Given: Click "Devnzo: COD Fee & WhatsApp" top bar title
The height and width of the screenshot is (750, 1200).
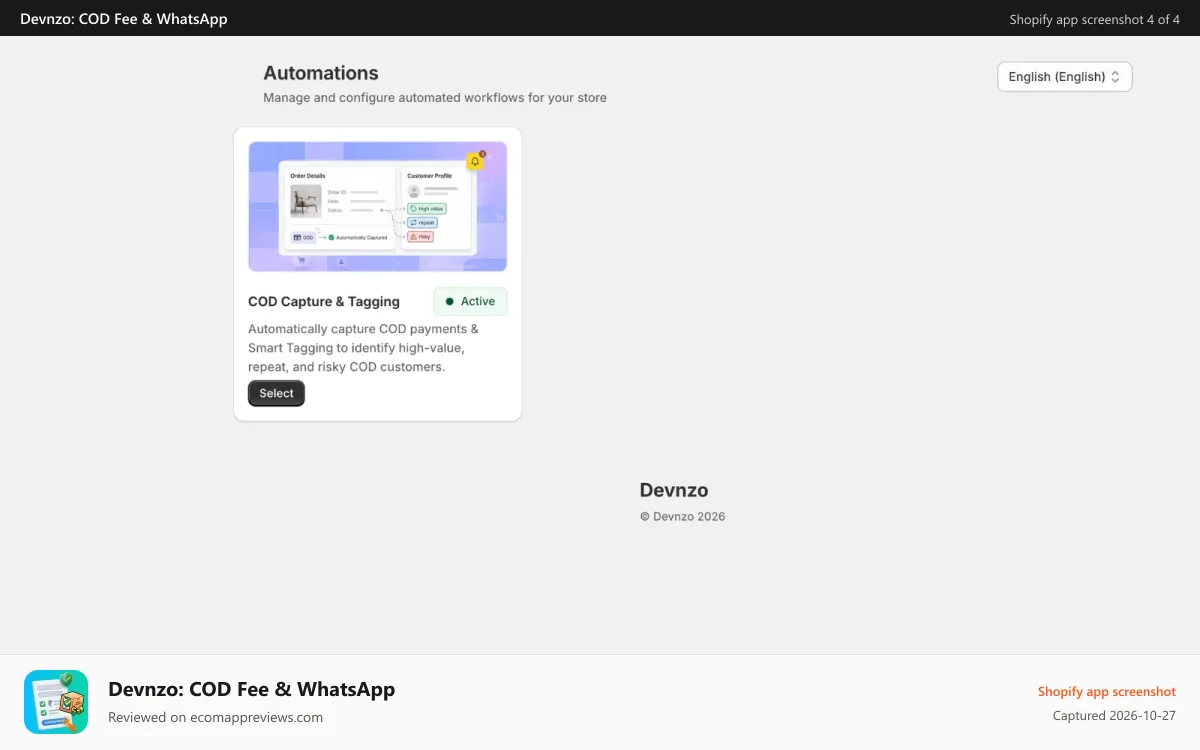Looking at the screenshot, I should 124,19.
